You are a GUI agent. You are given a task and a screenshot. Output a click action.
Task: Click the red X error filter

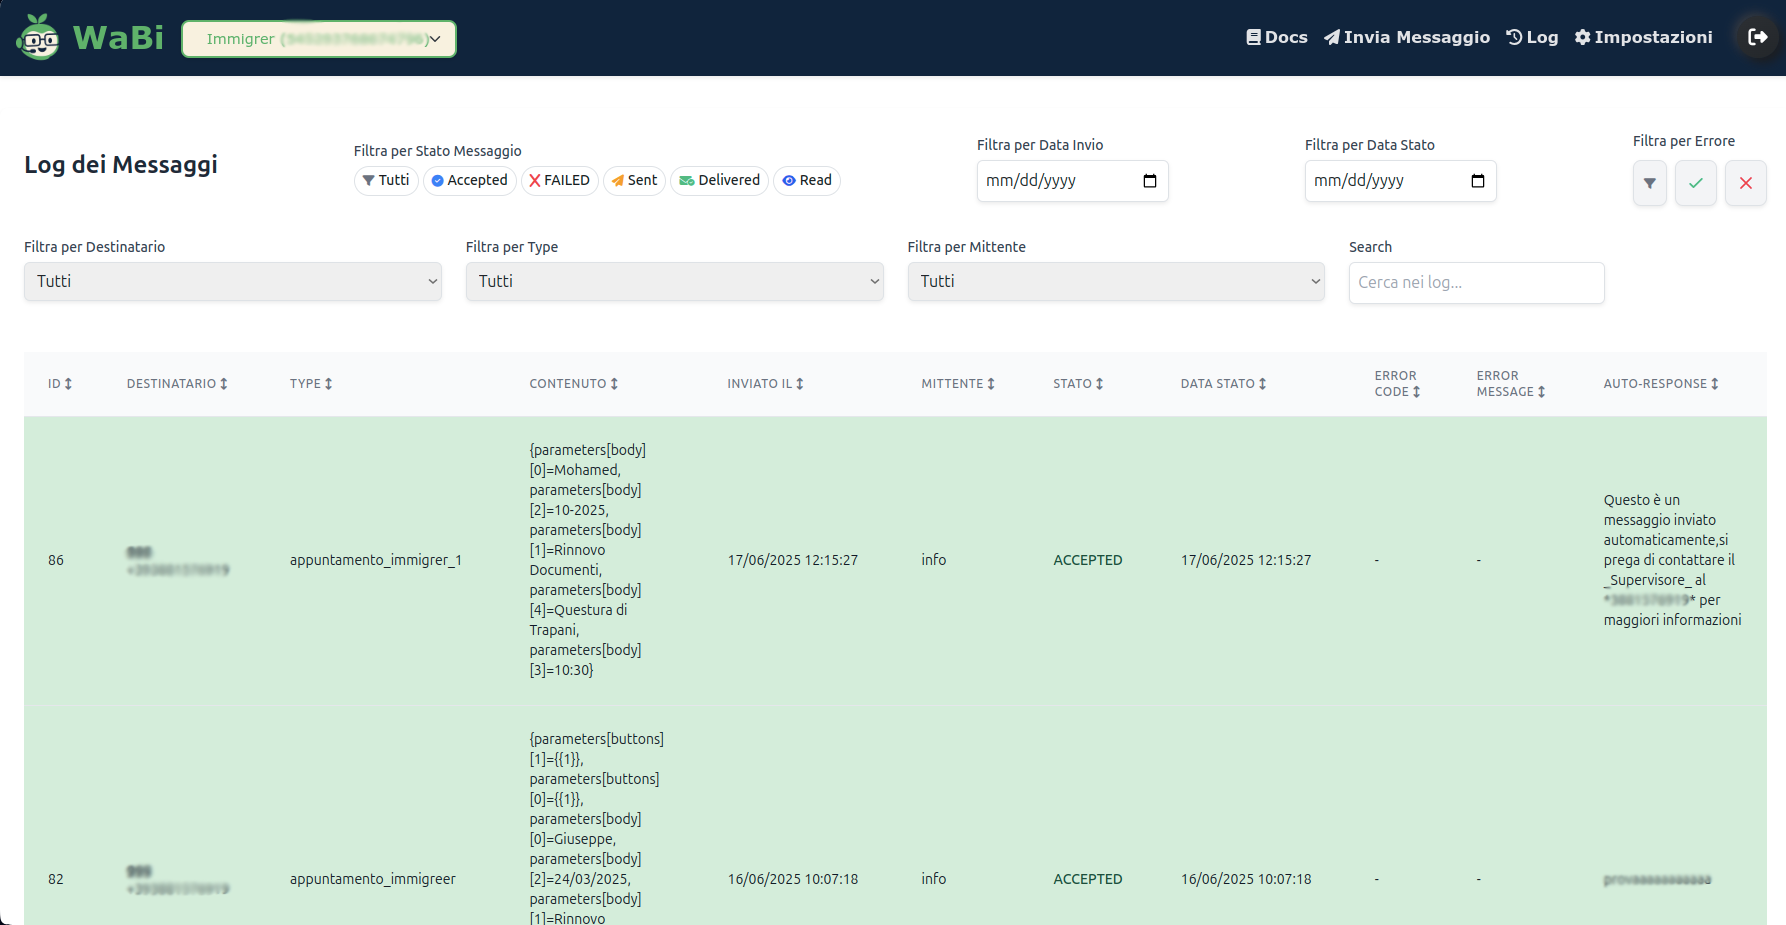click(1745, 183)
